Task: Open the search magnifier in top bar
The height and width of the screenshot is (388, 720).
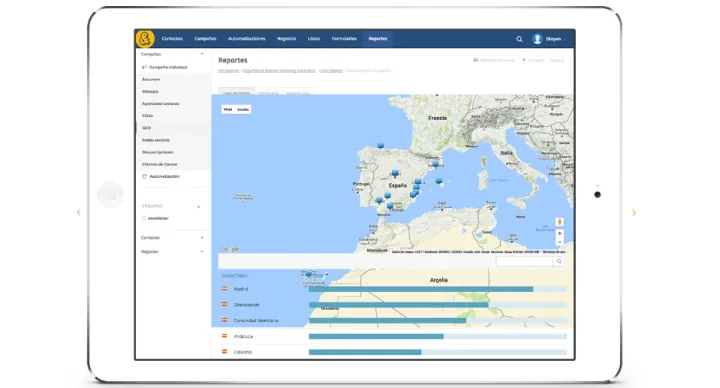Action: coord(519,39)
